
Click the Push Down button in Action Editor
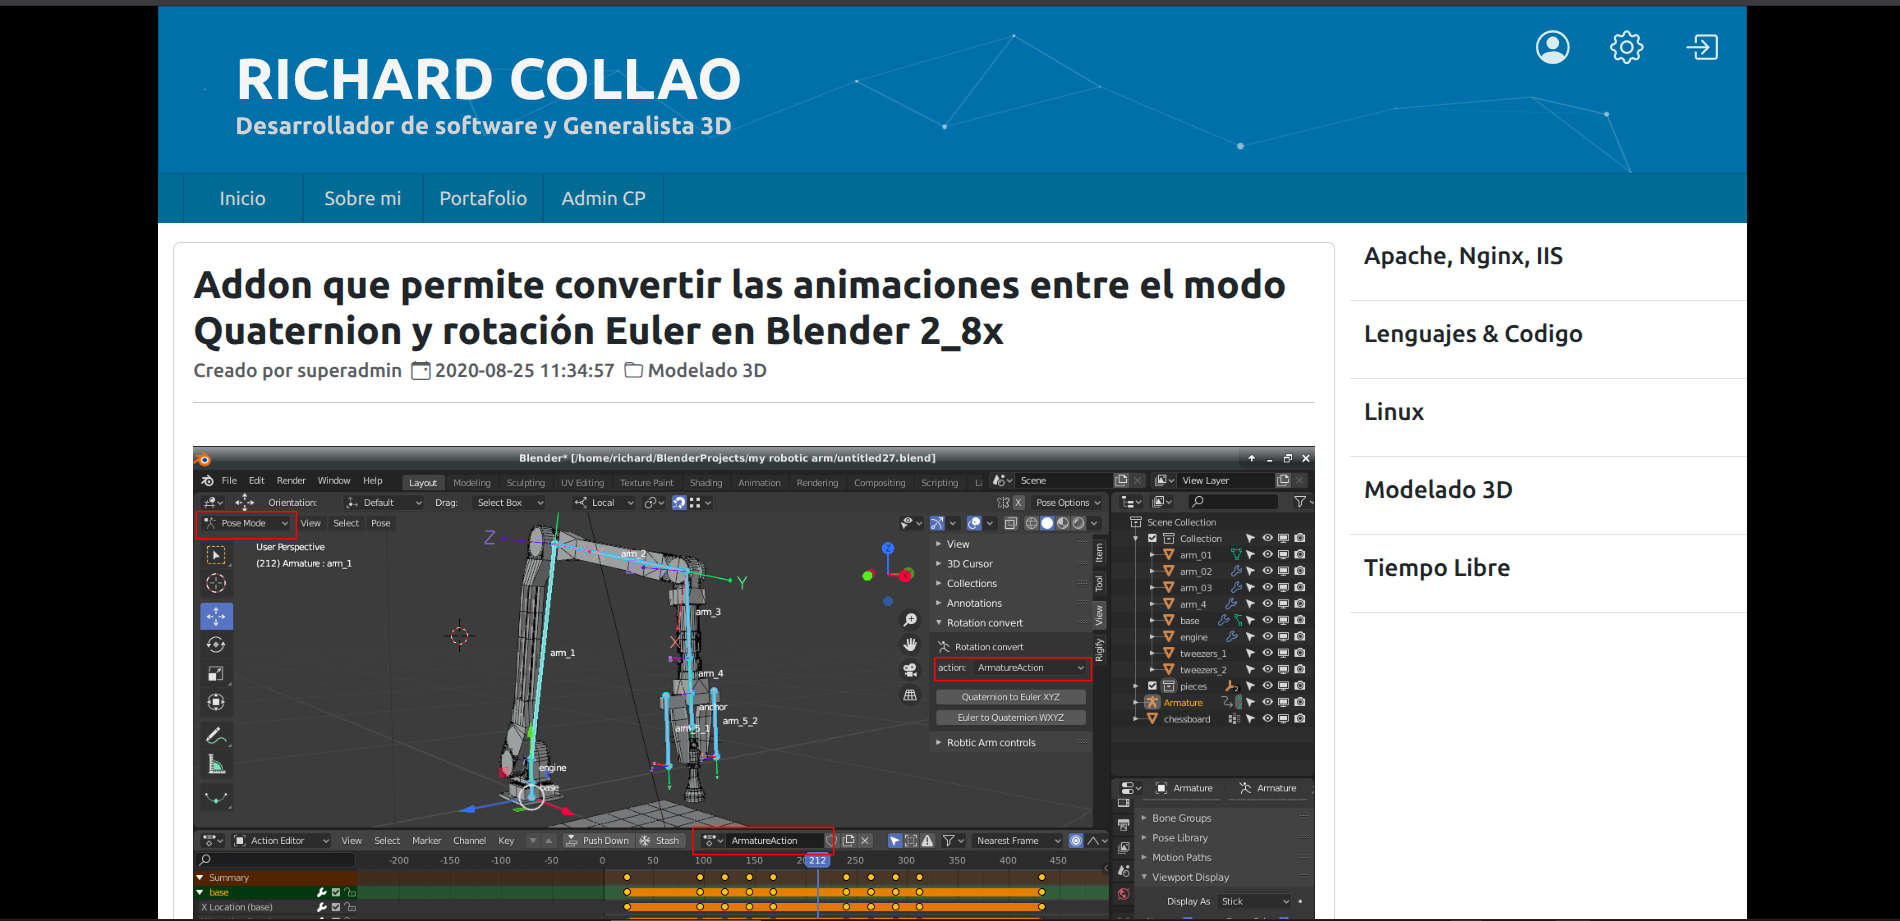(597, 841)
